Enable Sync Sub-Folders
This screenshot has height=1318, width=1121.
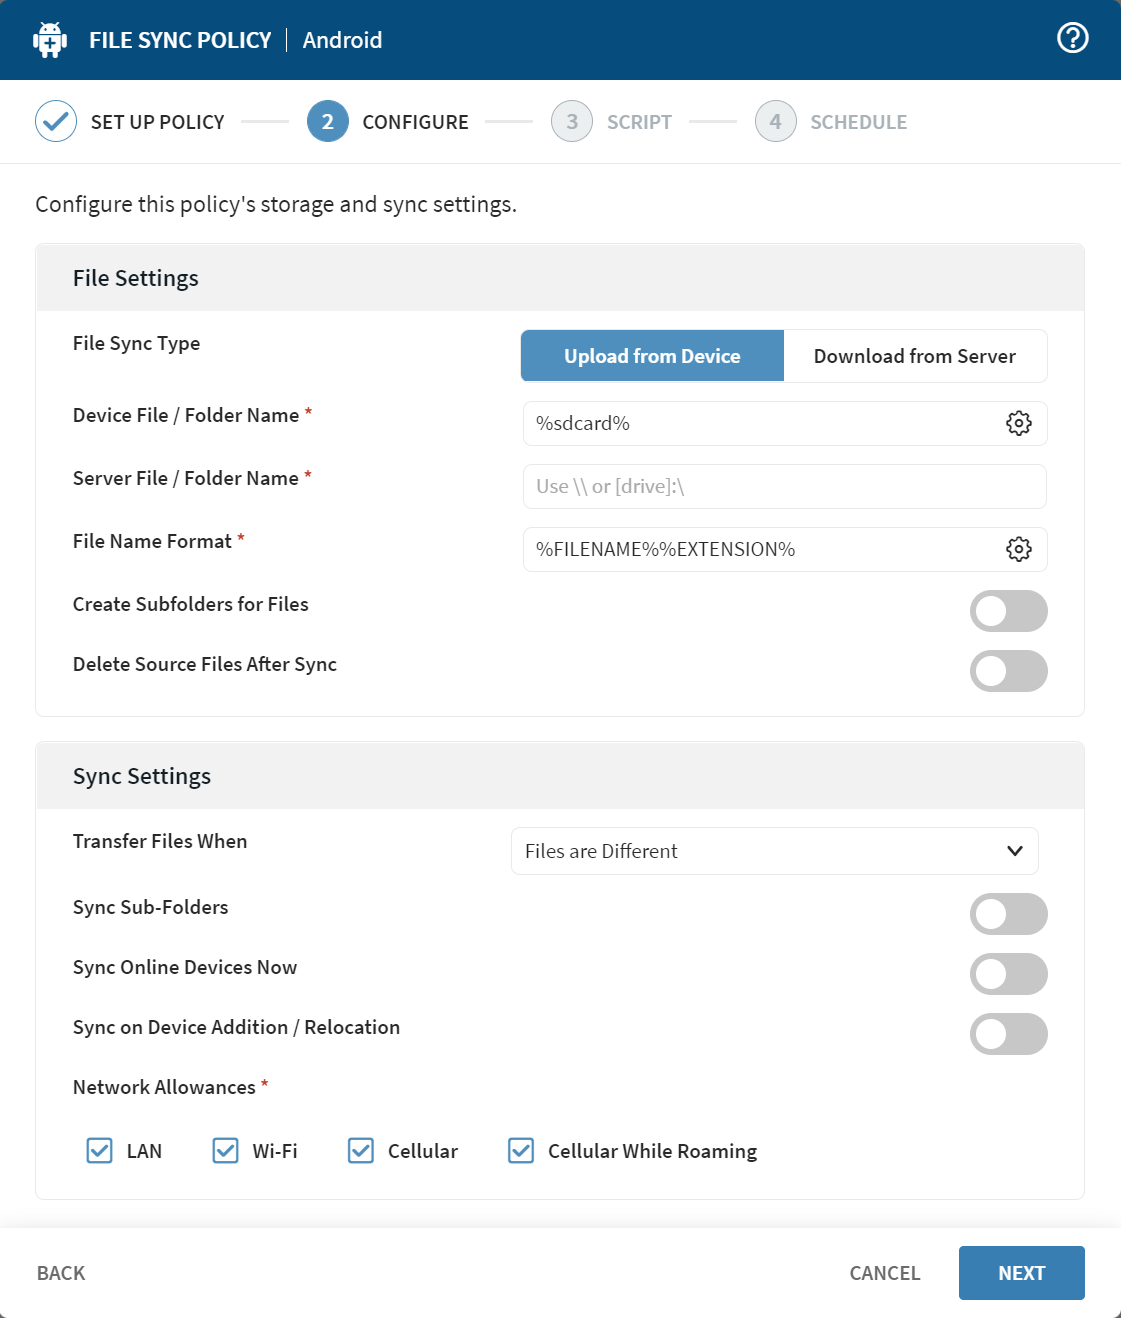[x=1008, y=913]
